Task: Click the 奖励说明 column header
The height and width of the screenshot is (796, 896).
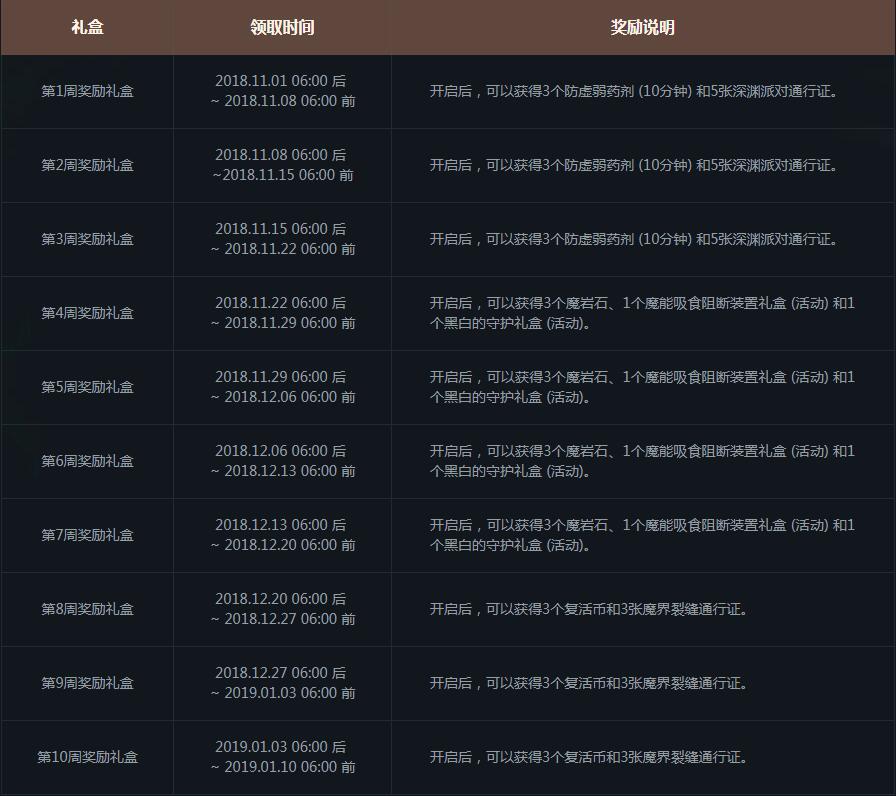Action: point(642,28)
